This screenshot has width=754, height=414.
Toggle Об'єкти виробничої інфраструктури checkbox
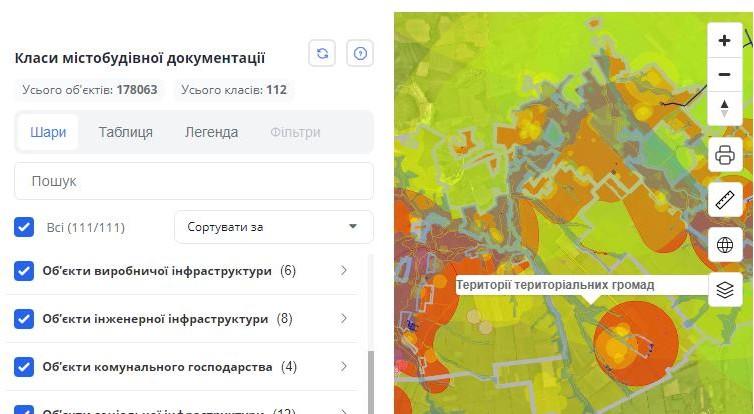point(25,271)
